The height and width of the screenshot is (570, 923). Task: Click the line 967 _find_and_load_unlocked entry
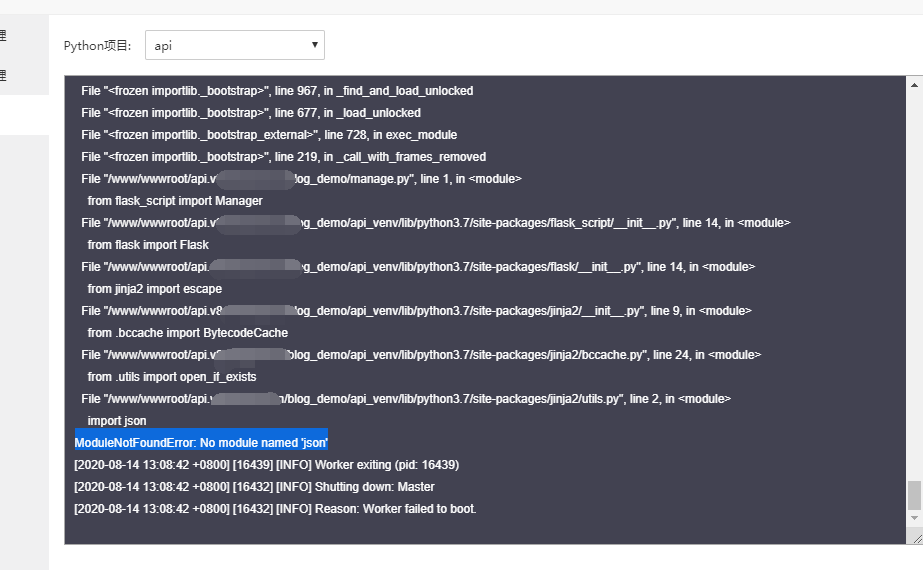click(x=277, y=91)
